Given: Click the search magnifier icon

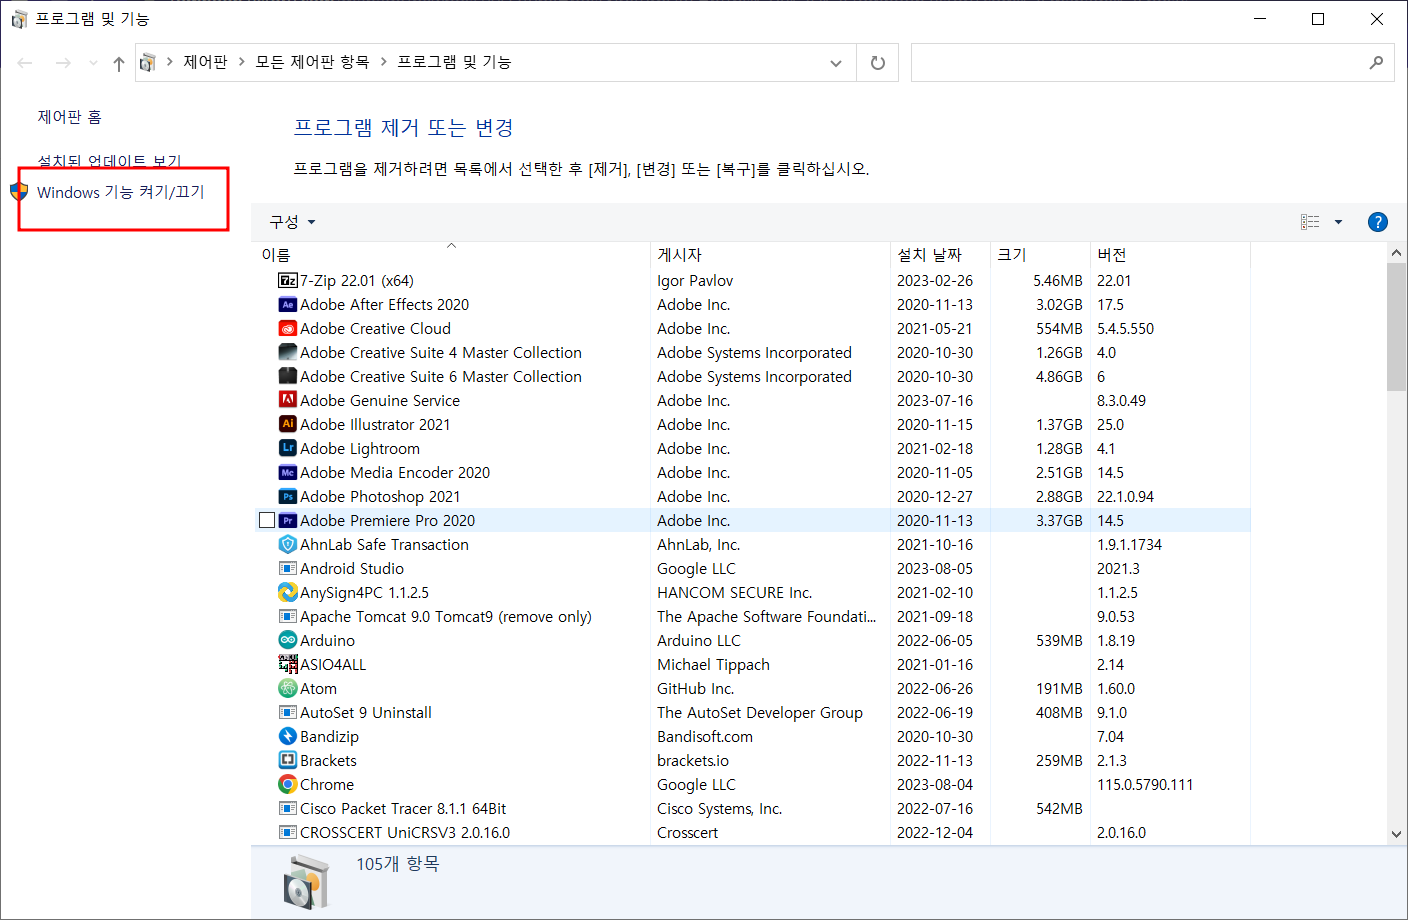Looking at the screenshot, I should (1376, 63).
